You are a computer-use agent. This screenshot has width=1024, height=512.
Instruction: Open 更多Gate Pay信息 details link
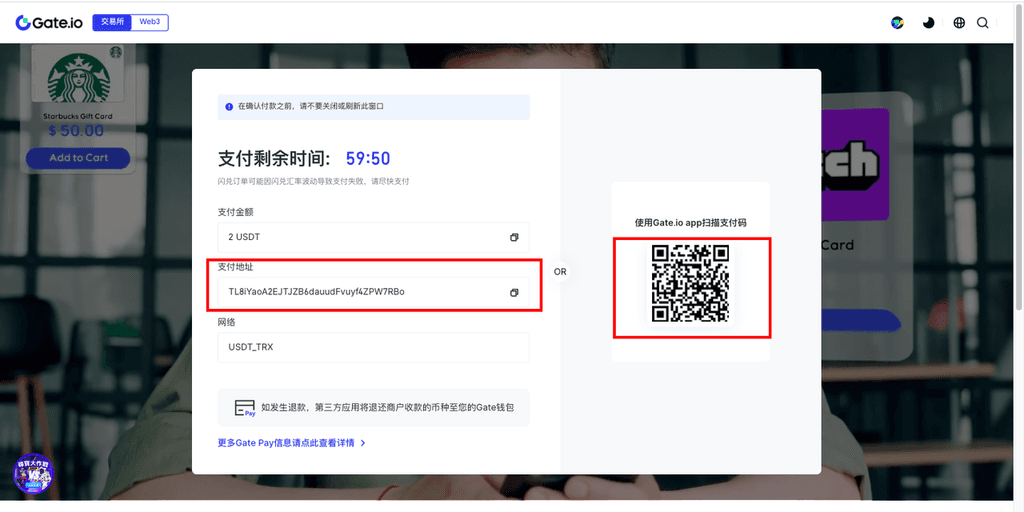[x=286, y=442]
